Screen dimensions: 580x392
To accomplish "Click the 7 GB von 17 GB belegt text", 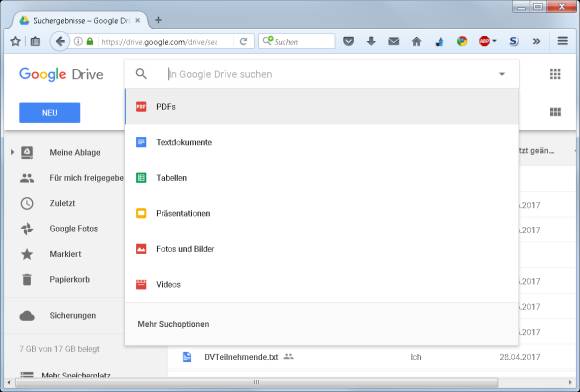I will click(60, 348).
